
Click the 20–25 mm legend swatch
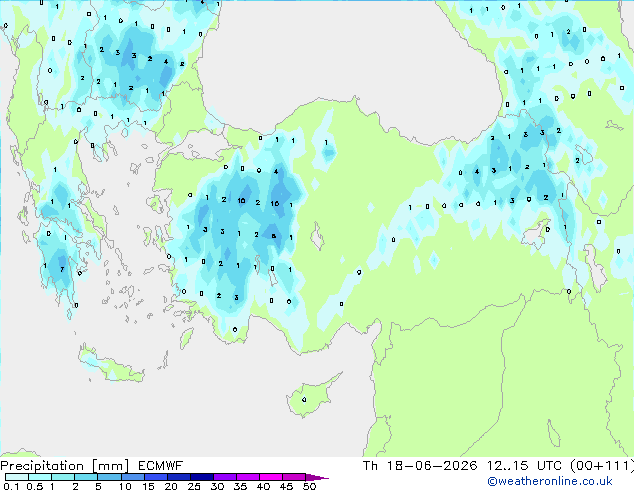pyautogui.click(x=178, y=477)
